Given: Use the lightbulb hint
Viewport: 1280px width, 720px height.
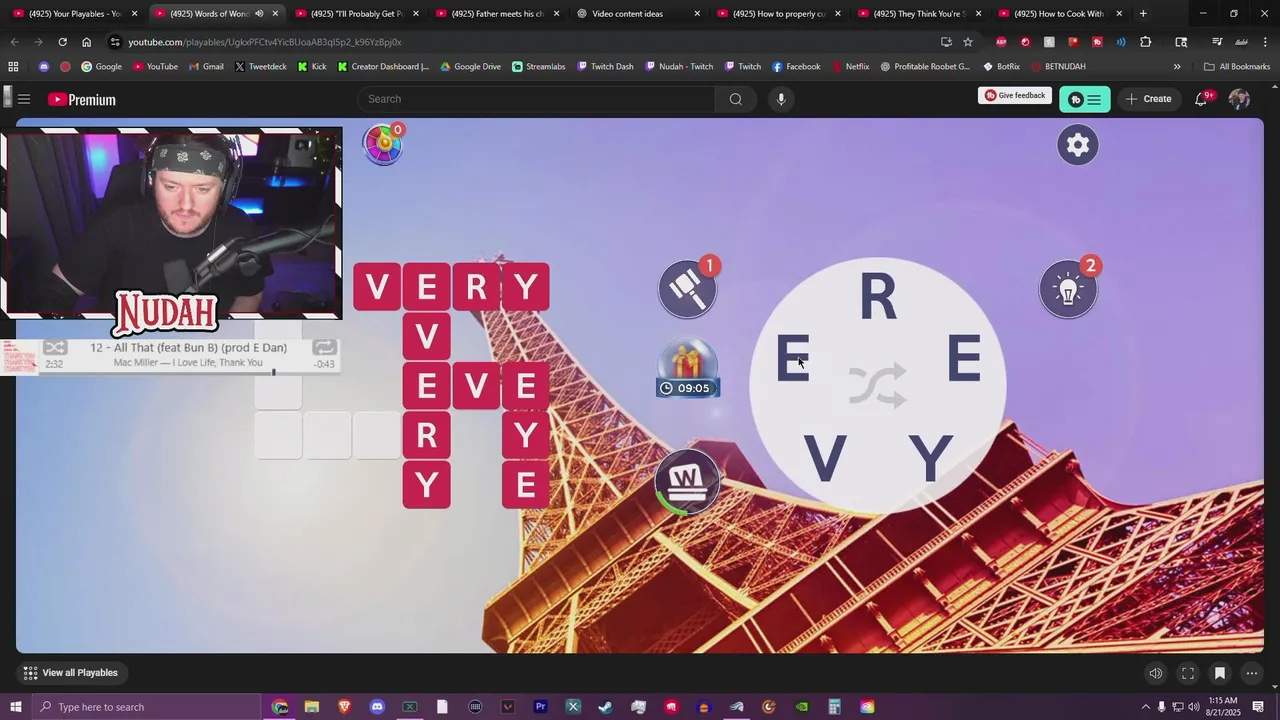Looking at the screenshot, I should click(1068, 290).
